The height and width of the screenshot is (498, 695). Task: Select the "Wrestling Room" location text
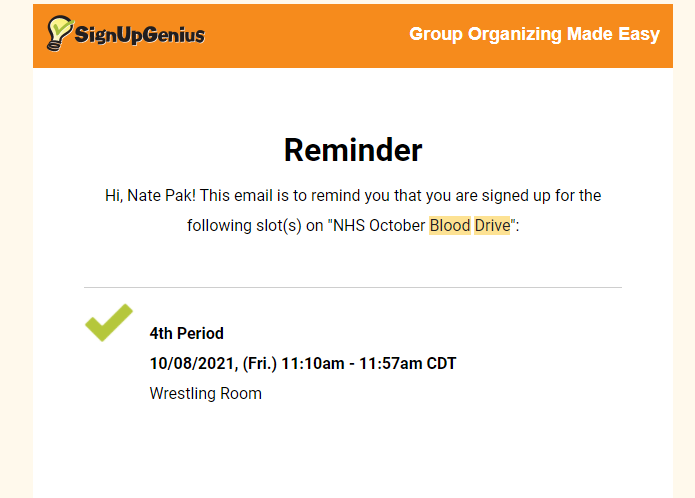[x=205, y=393]
